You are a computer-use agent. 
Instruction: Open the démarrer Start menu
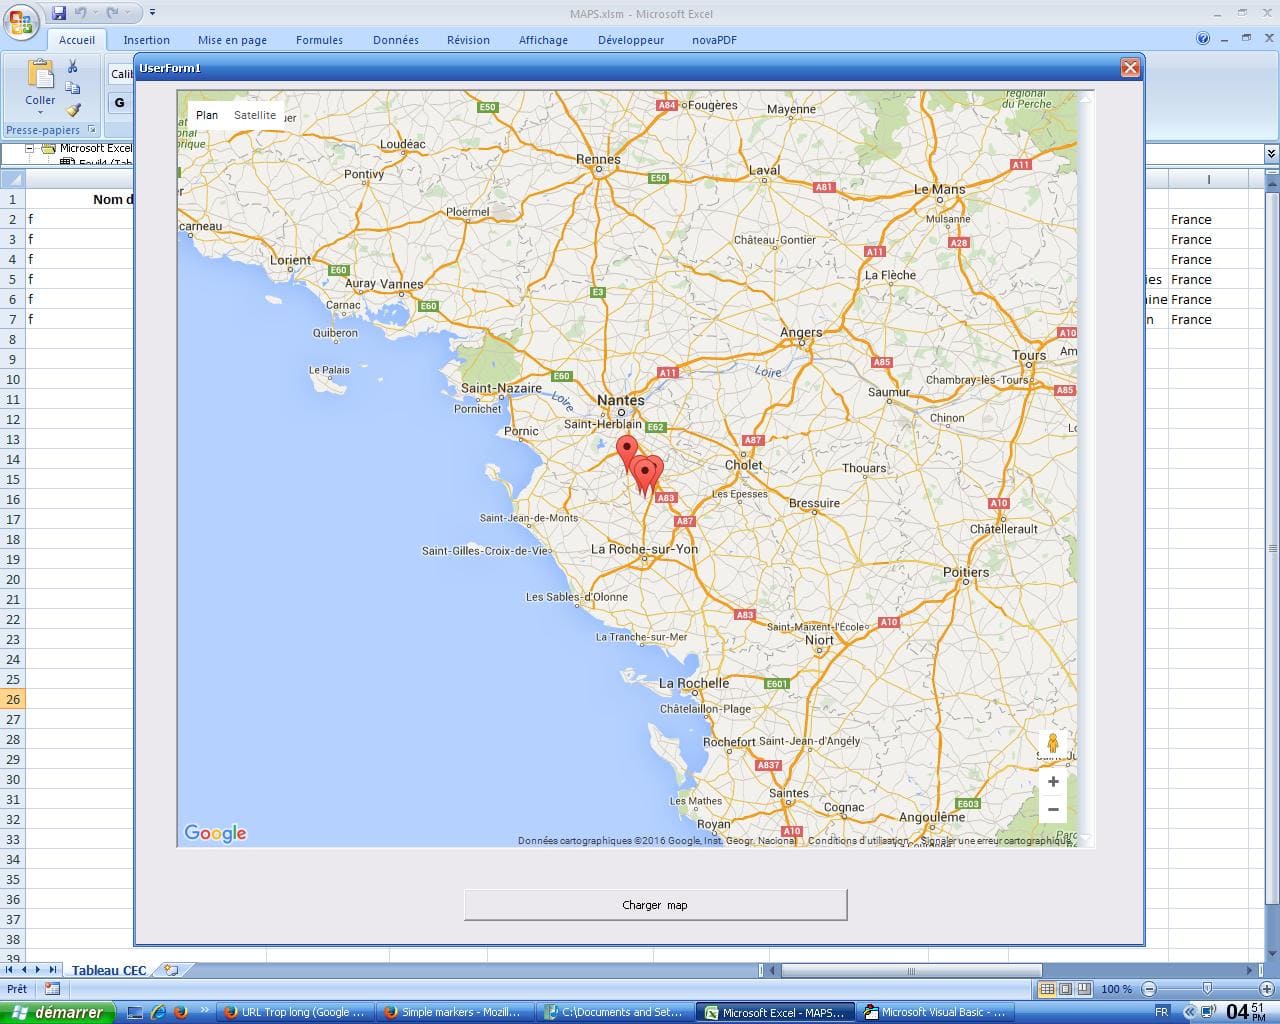click(x=58, y=1012)
